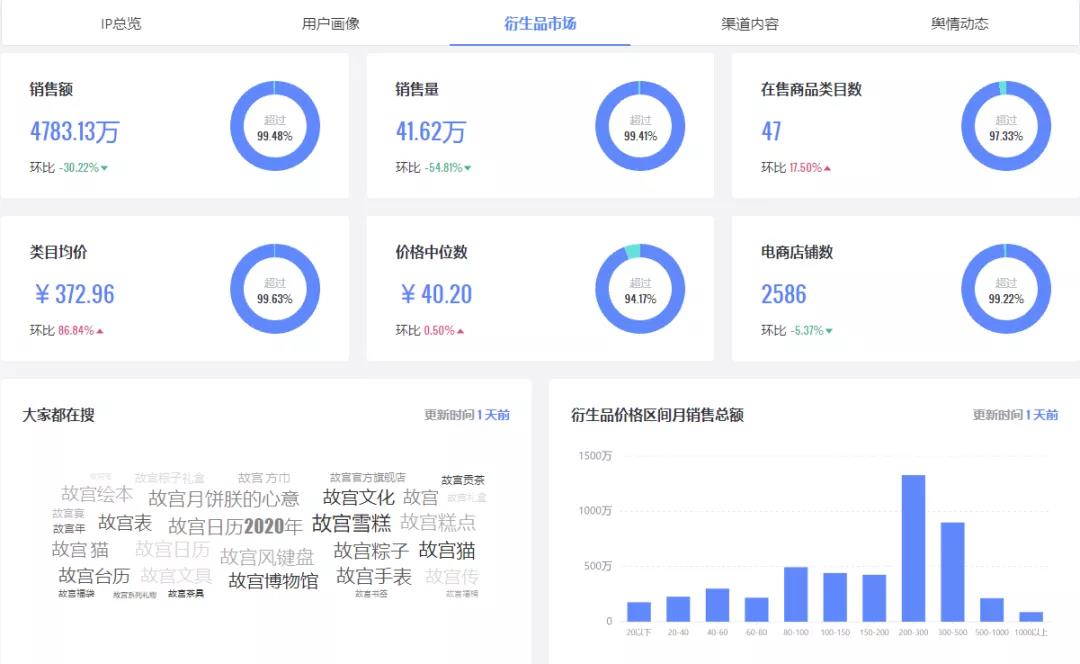Click the 销售额 donut chart showing 99.48%

click(x=275, y=126)
